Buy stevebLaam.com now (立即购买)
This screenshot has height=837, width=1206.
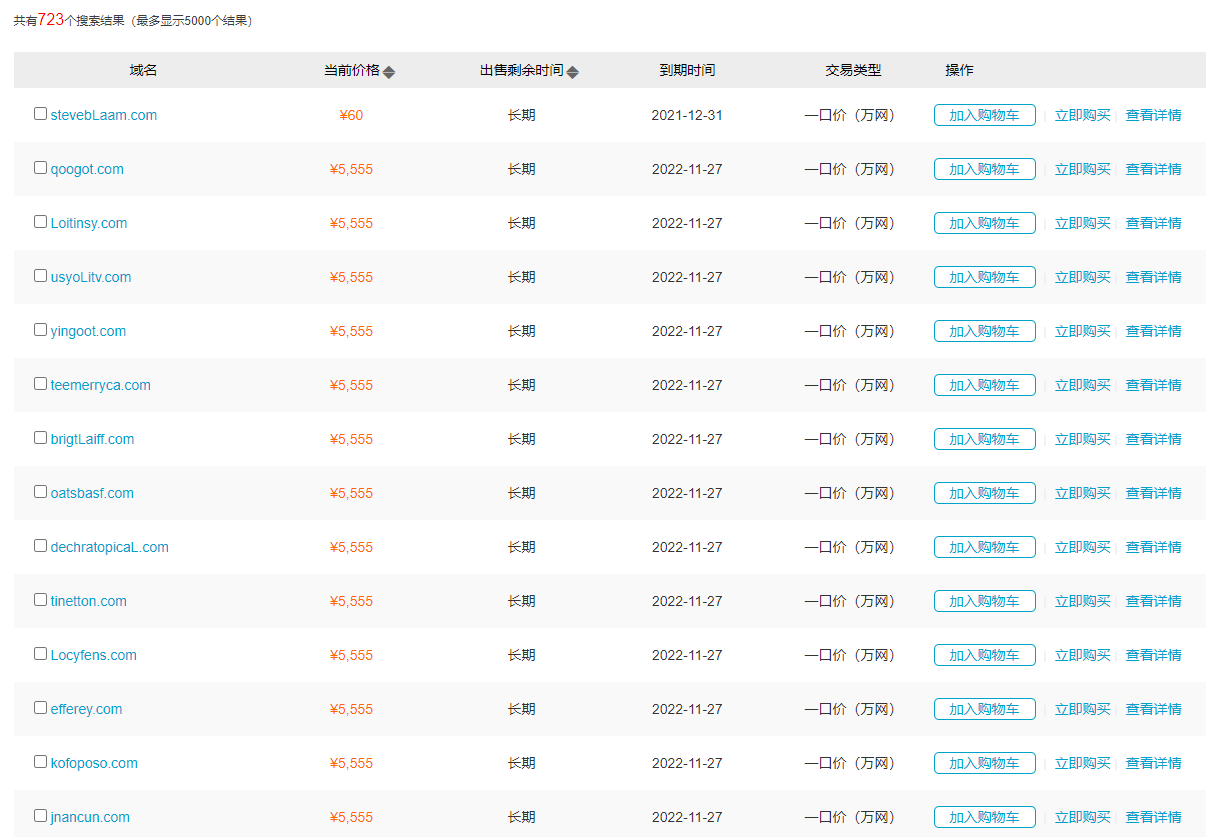point(1083,115)
